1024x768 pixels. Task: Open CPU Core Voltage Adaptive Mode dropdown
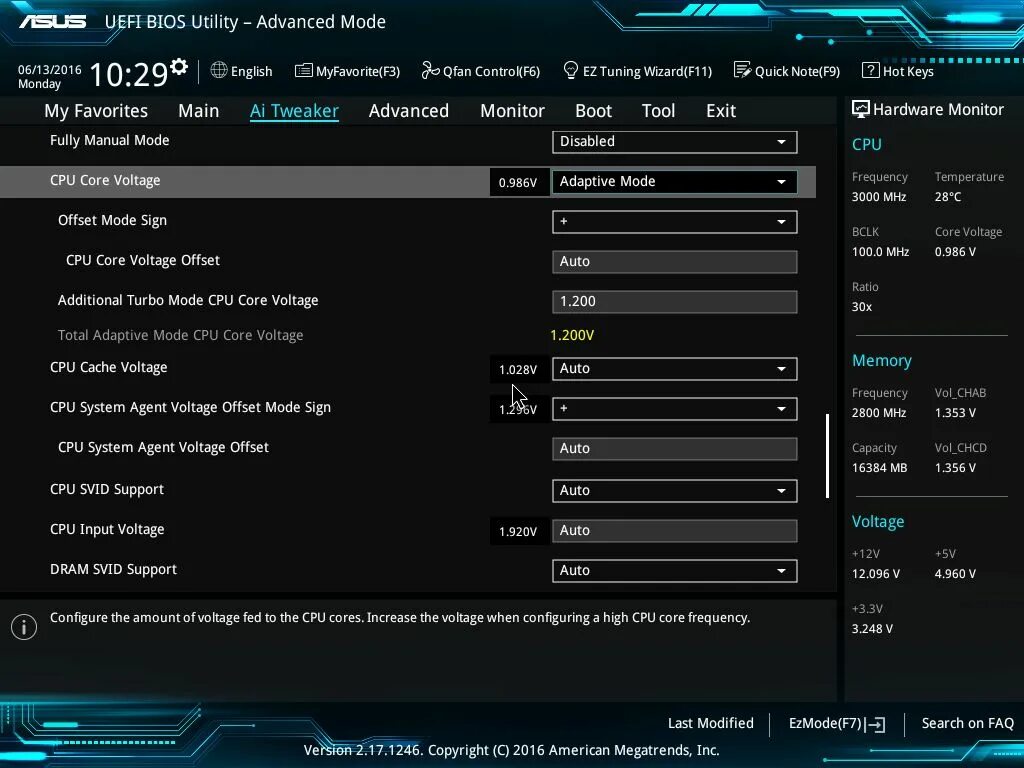(x=674, y=182)
